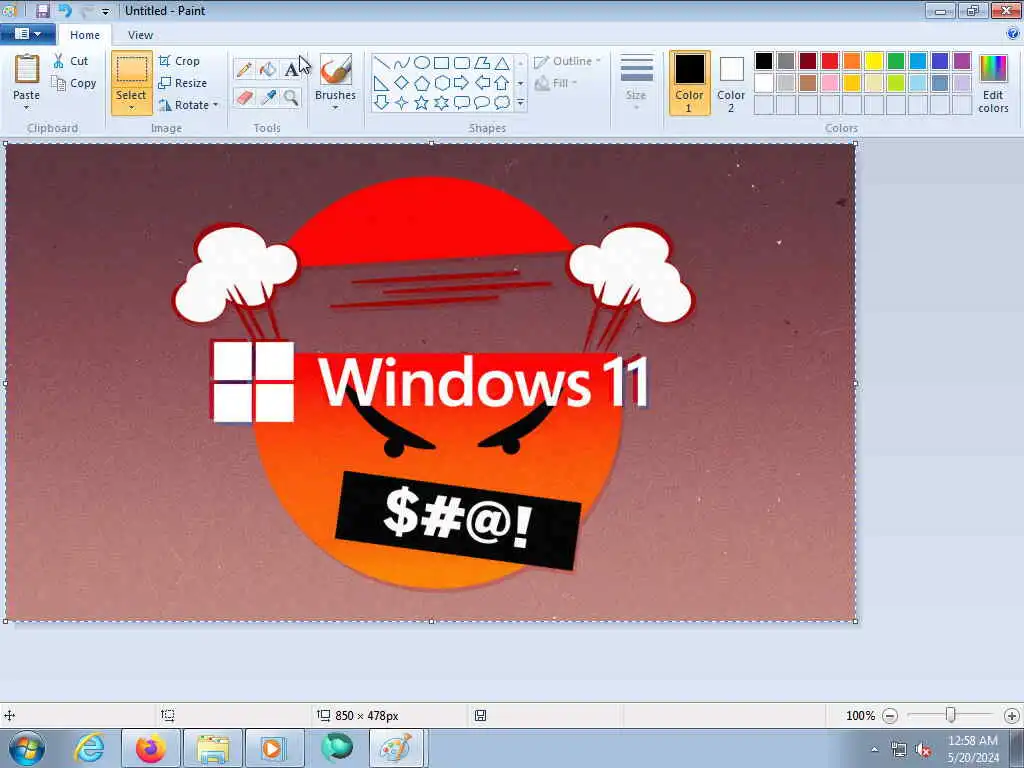Open the Fill dropdown
Screen dimensions: 1024x768
(x=556, y=83)
